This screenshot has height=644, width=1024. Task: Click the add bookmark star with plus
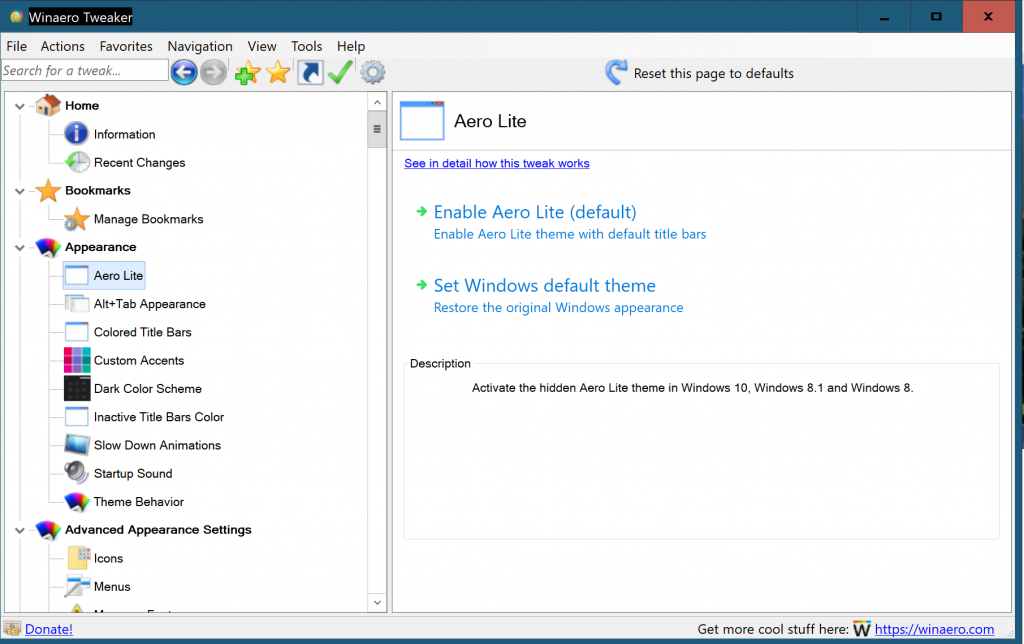pos(247,72)
